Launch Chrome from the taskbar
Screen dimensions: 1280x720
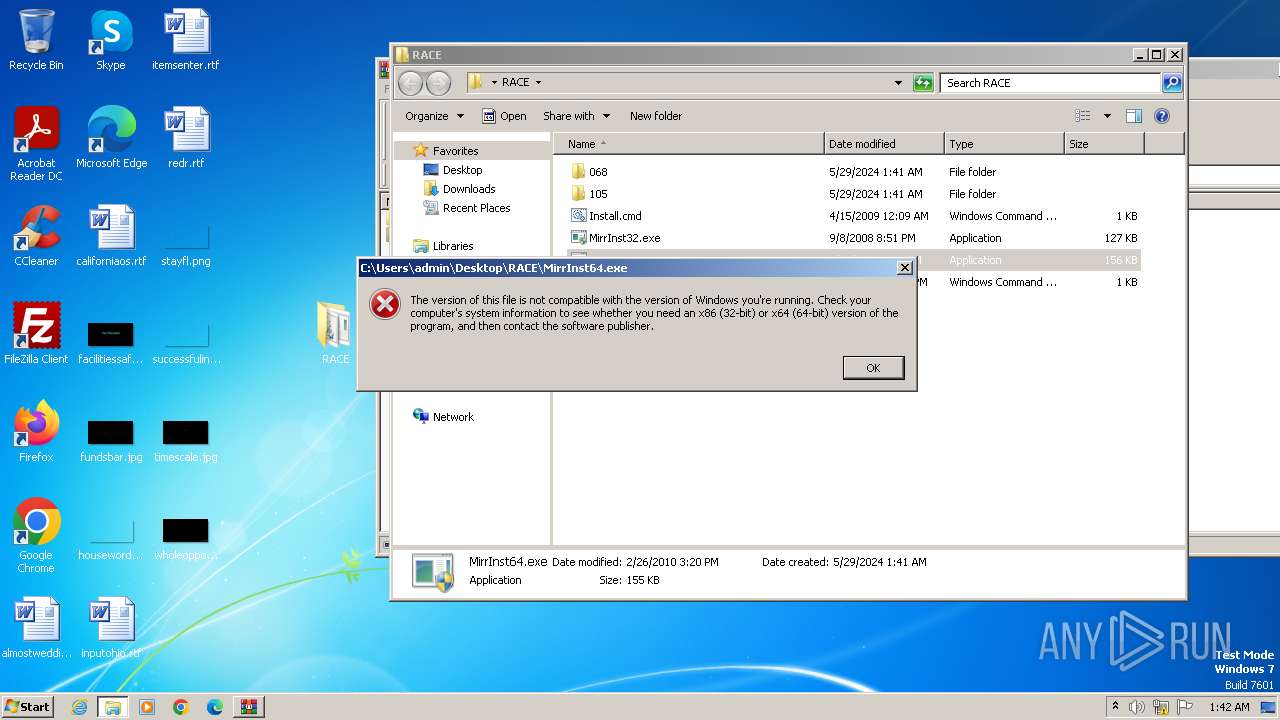(181, 707)
